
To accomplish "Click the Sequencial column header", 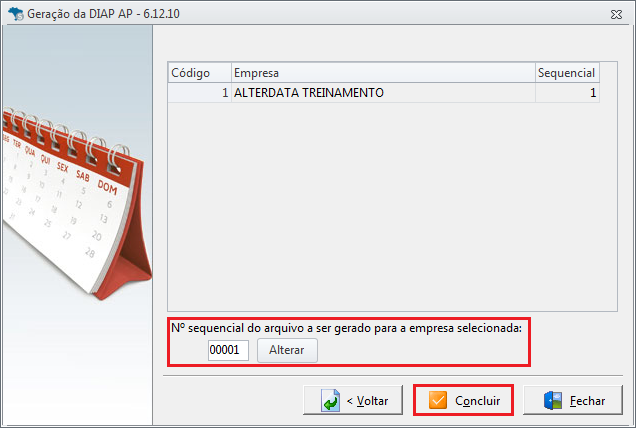I will [567, 73].
